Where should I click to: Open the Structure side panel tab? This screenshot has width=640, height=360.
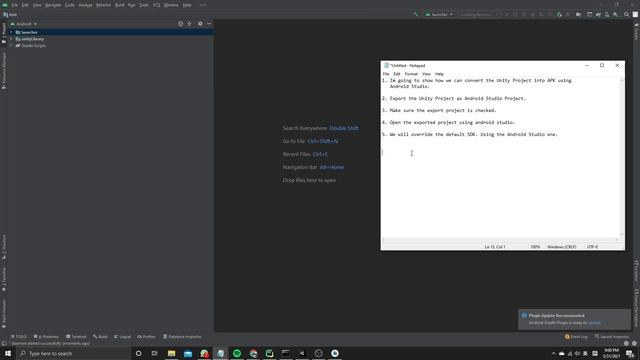coord(4,247)
